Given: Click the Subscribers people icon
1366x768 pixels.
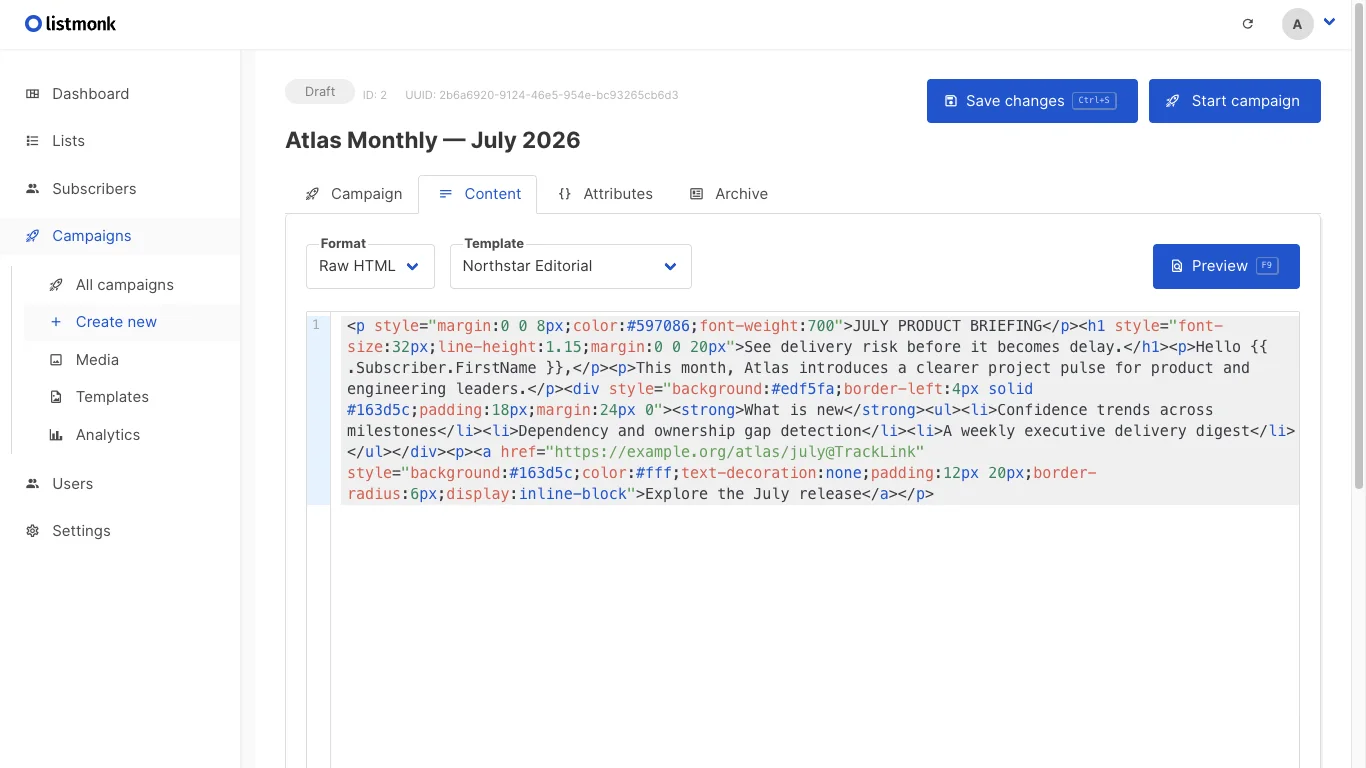Looking at the screenshot, I should pos(33,189).
